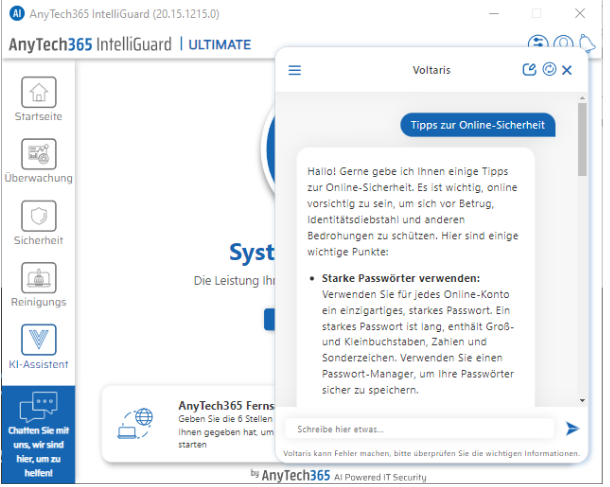The image size is (610, 487).
Task: Open the user account icon in header
Action: pyautogui.click(x=563, y=44)
